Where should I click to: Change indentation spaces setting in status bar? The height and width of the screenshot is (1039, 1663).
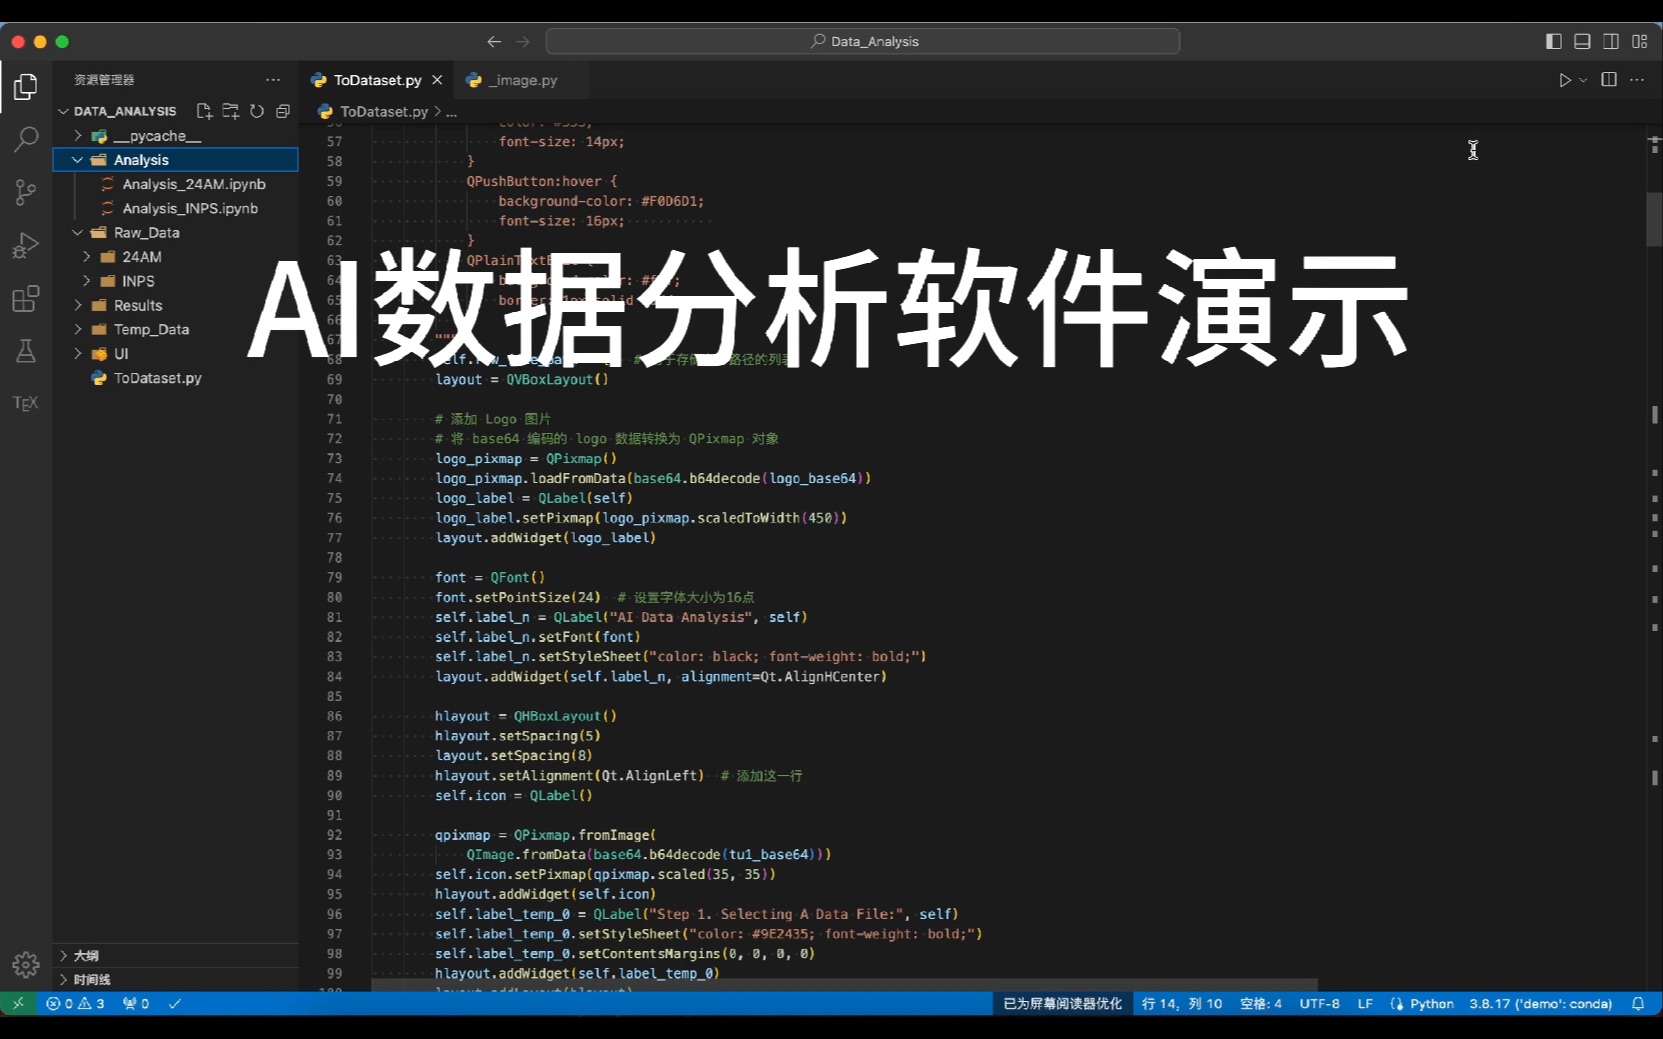(x=1261, y=1004)
